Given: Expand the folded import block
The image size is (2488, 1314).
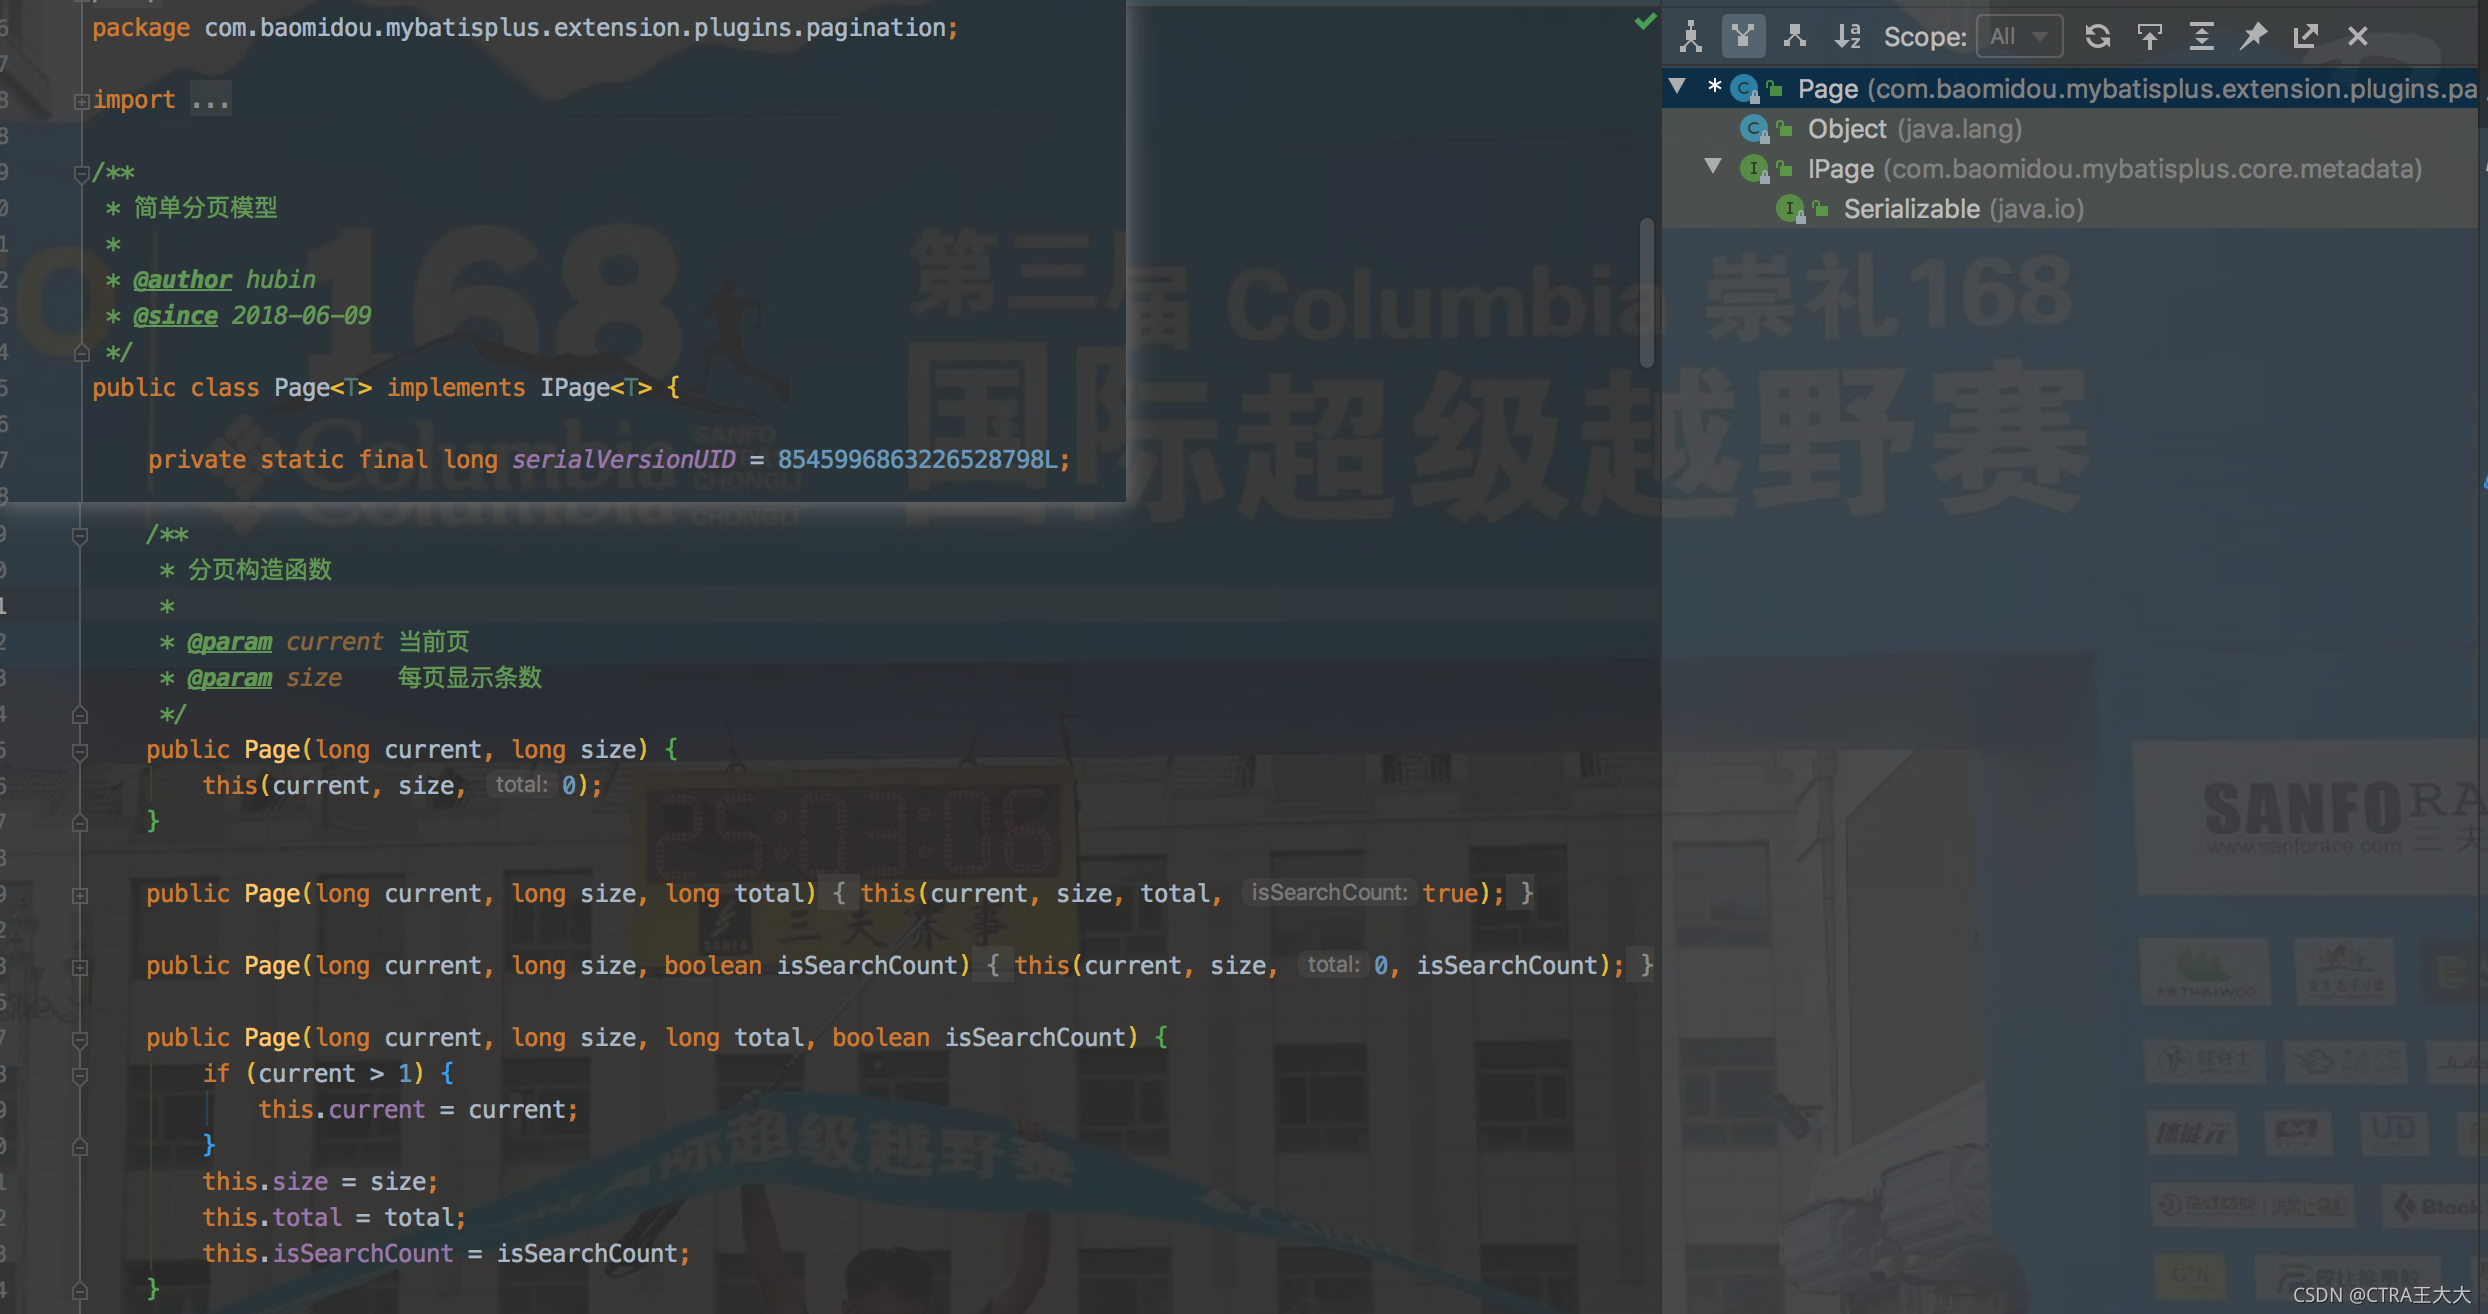Looking at the screenshot, I should pyautogui.click(x=81, y=101).
